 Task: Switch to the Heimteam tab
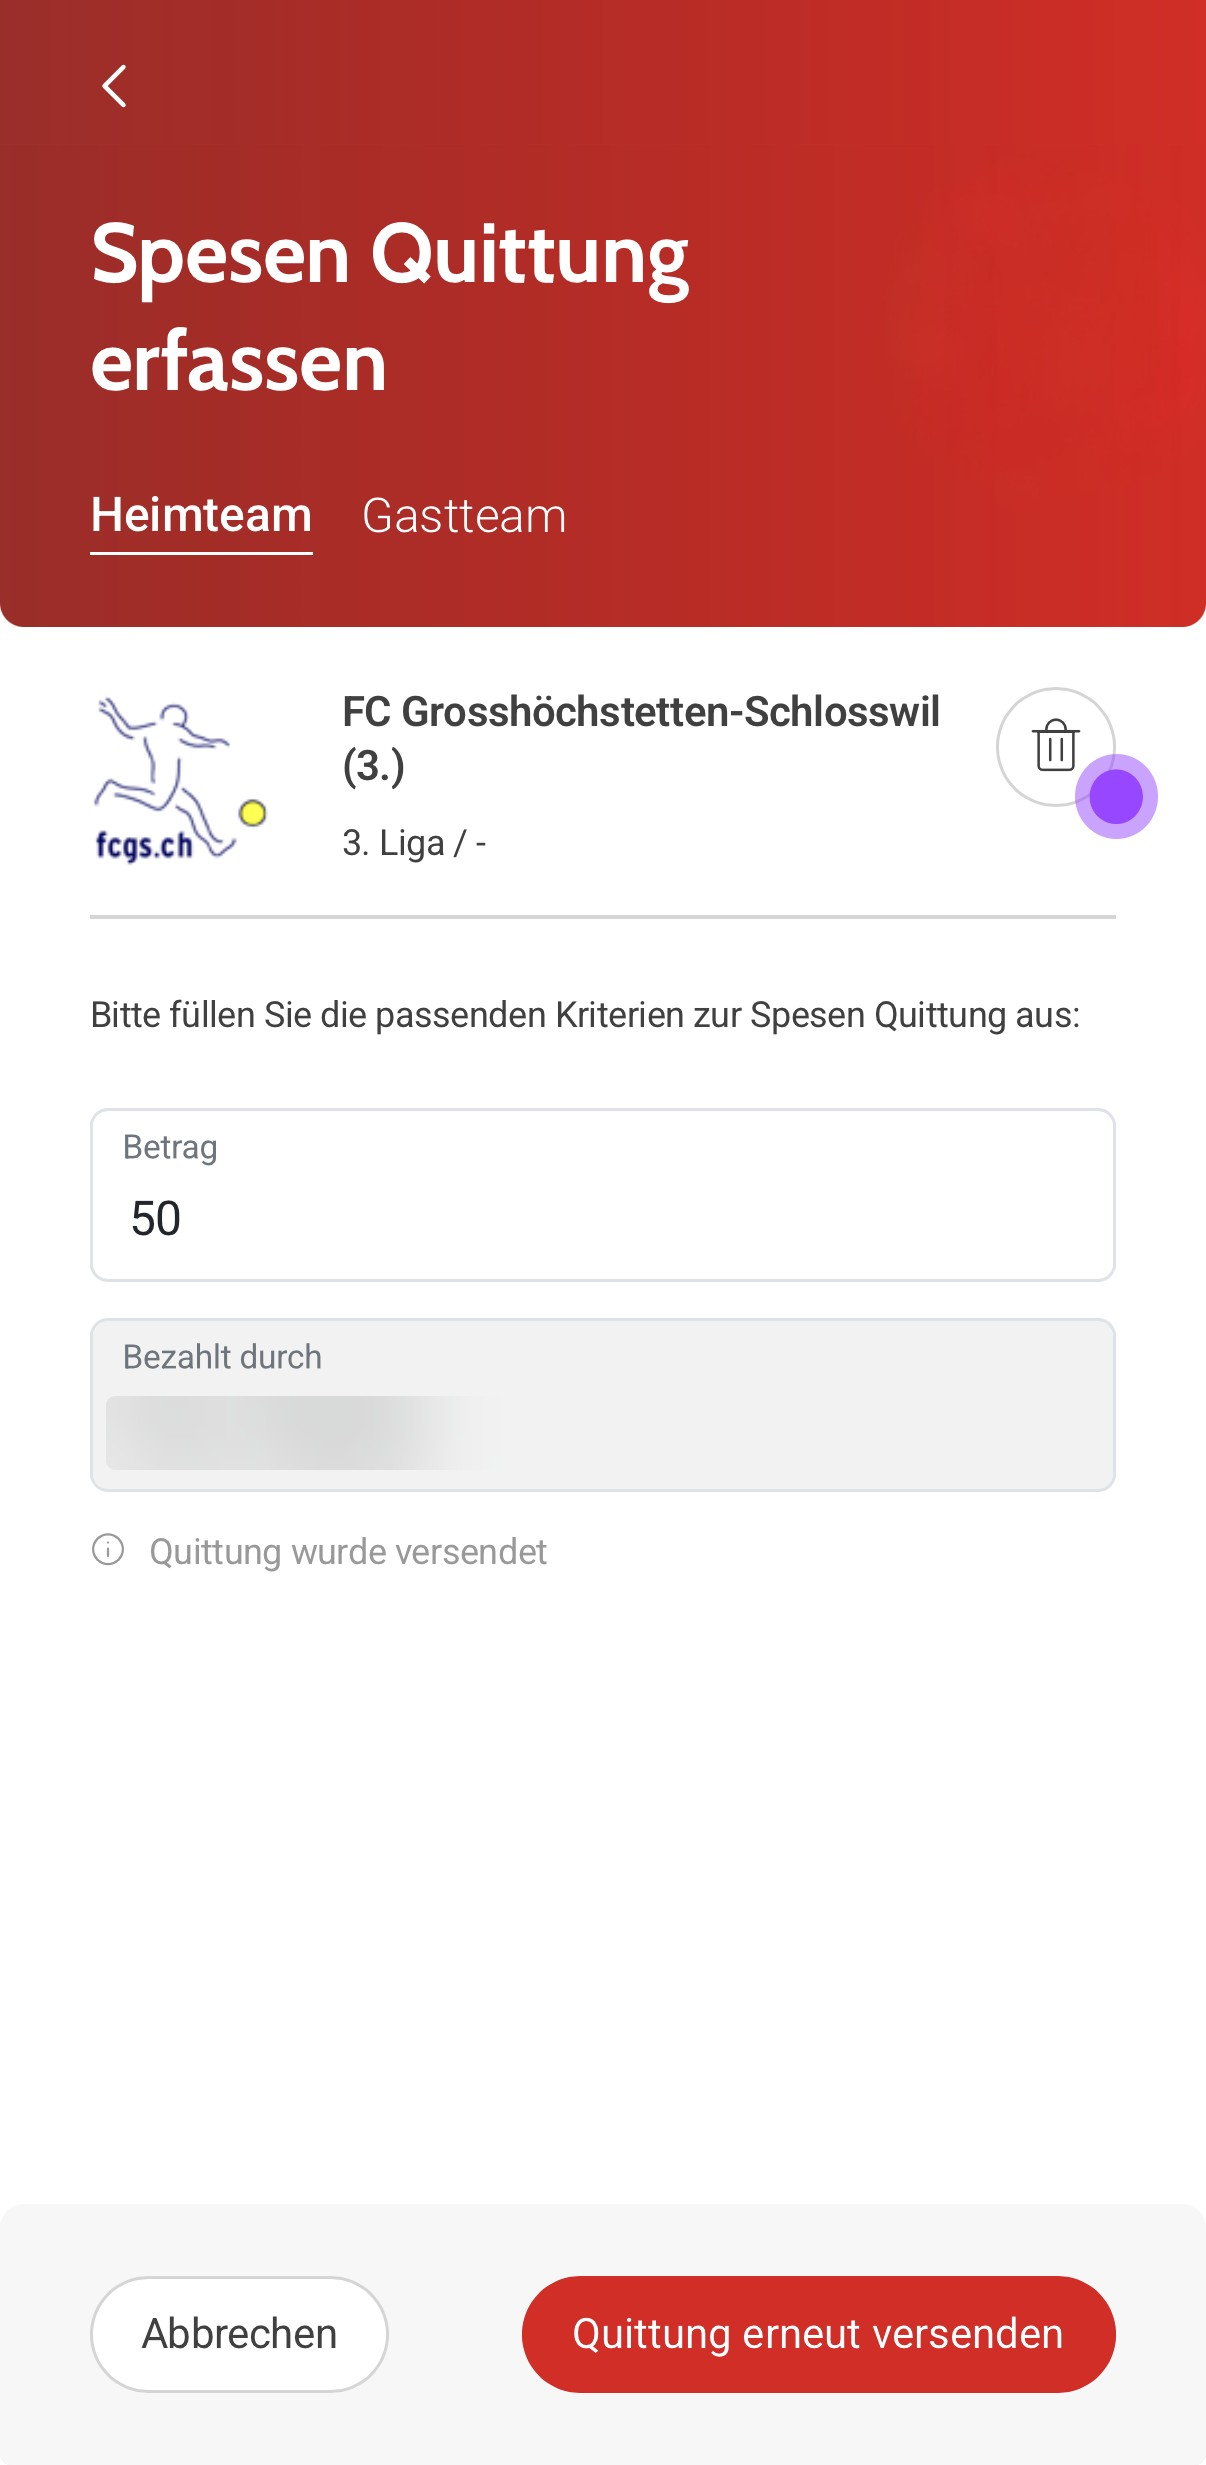pos(201,516)
